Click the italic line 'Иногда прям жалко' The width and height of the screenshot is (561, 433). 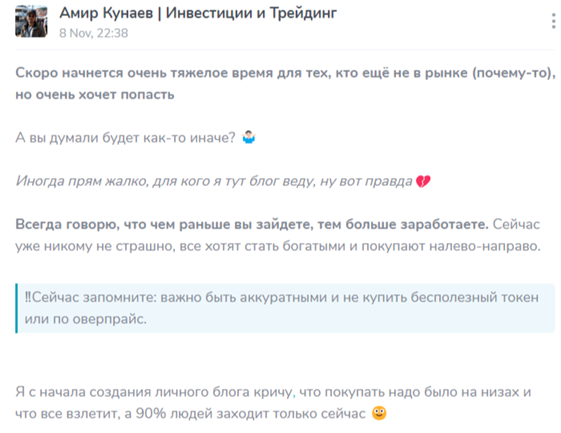214,181
